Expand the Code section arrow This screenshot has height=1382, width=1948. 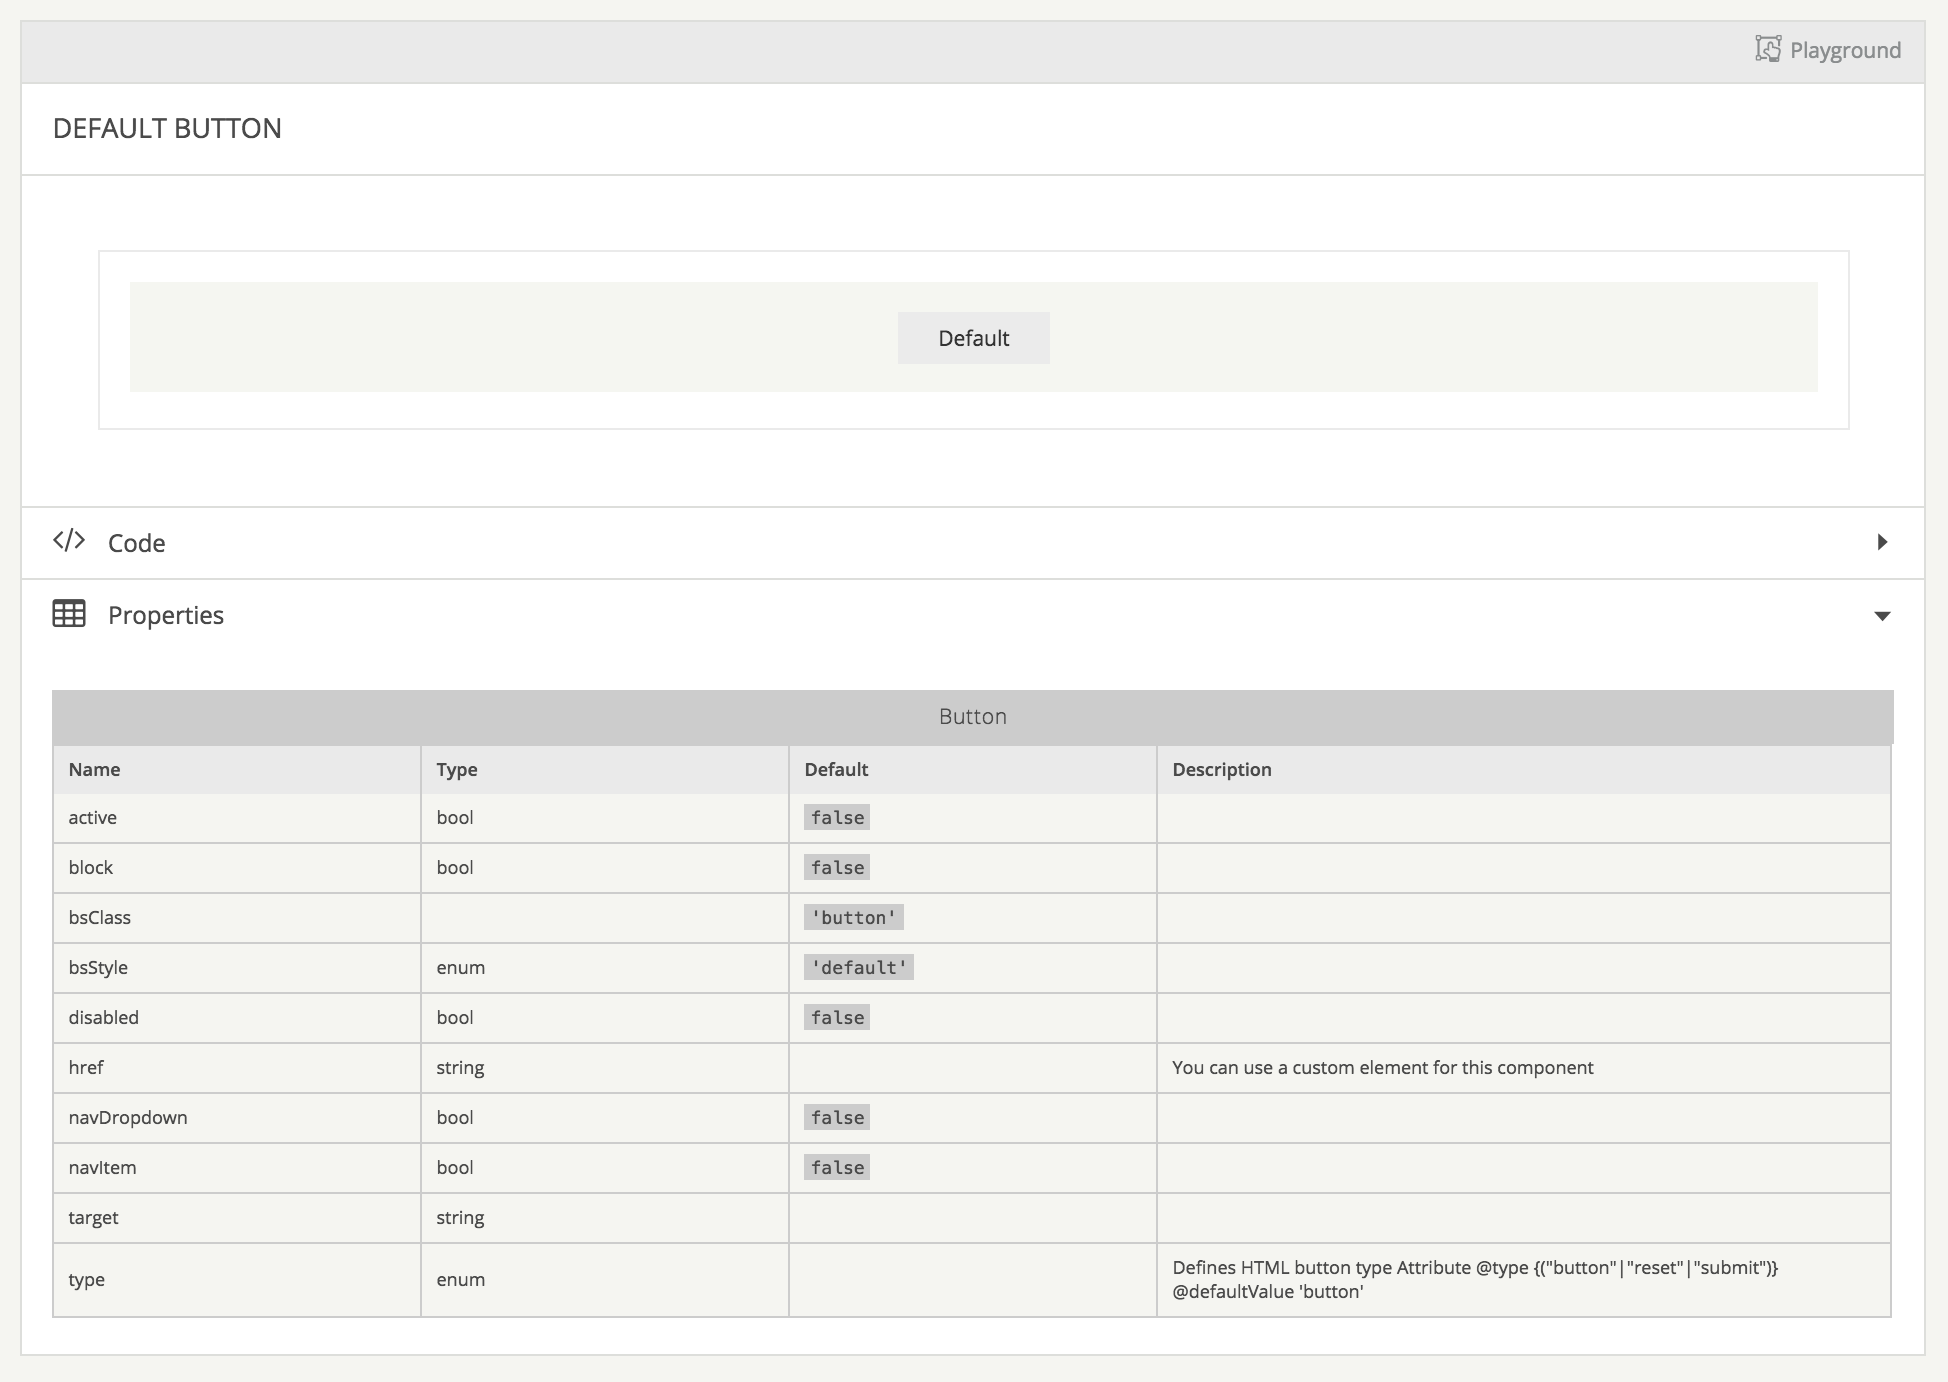click(1882, 542)
